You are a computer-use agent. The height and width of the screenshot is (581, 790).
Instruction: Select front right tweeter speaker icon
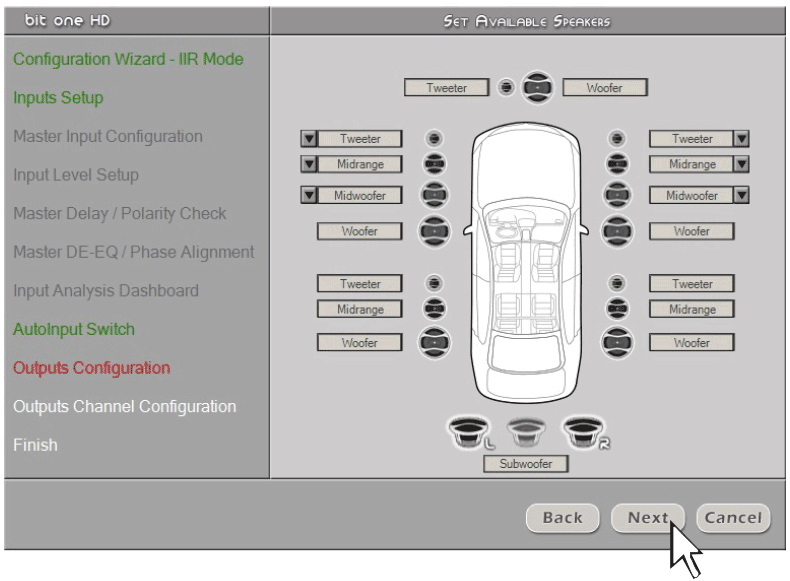click(617, 138)
